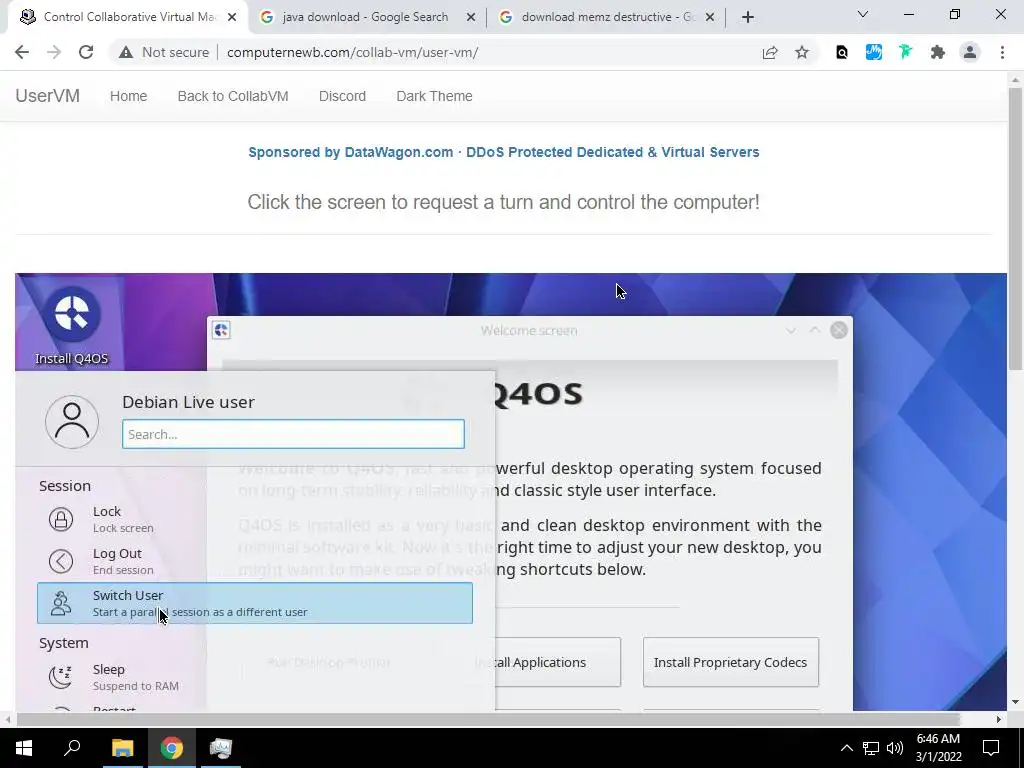Open the Chrome three-dot menu
This screenshot has width=1024, height=768.
1002,52
